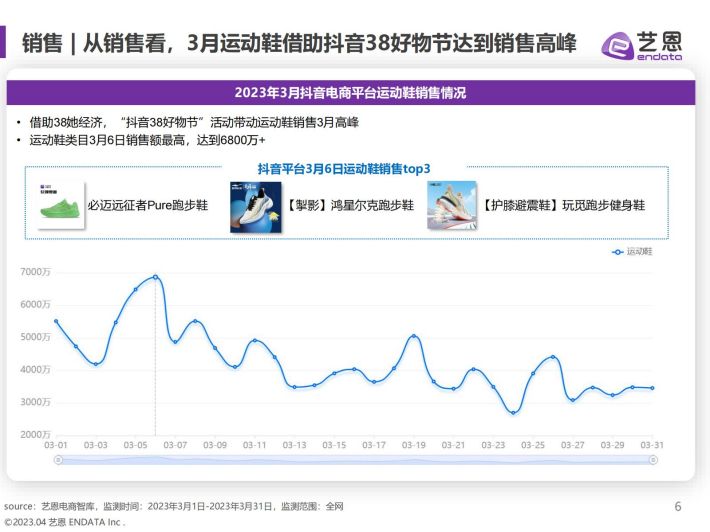Screen dimensions: 710x532
Task: Click the date range slider bar
Action: pyautogui.click(x=355, y=460)
